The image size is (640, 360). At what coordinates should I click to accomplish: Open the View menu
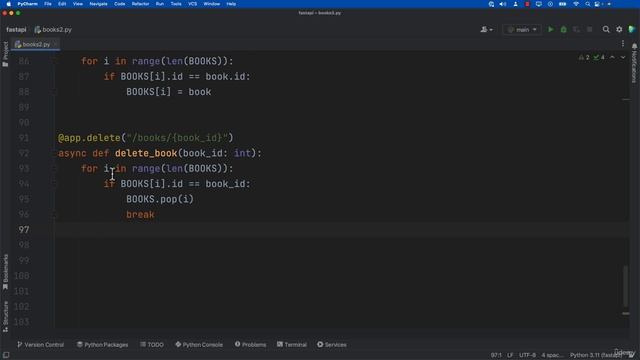click(78, 4)
